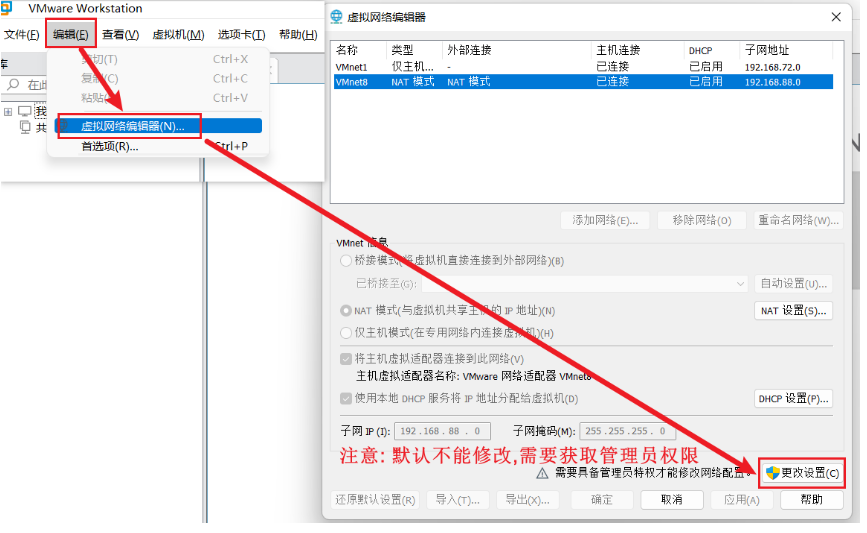Click subnet address 192.168.88.0 cell

tap(772, 82)
